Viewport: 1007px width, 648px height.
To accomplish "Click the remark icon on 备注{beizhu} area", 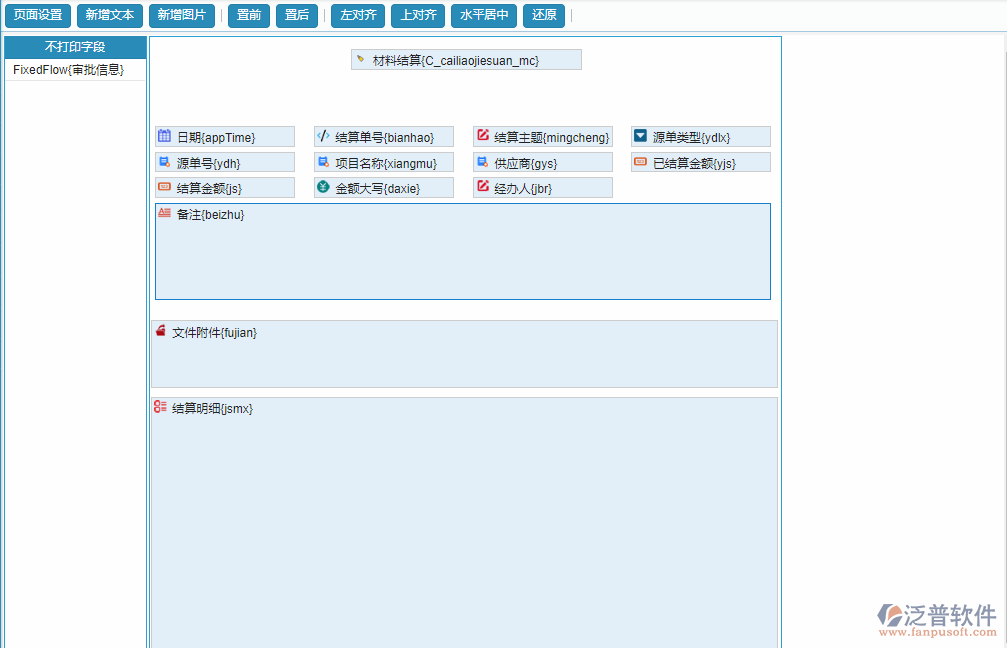I will (162, 213).
